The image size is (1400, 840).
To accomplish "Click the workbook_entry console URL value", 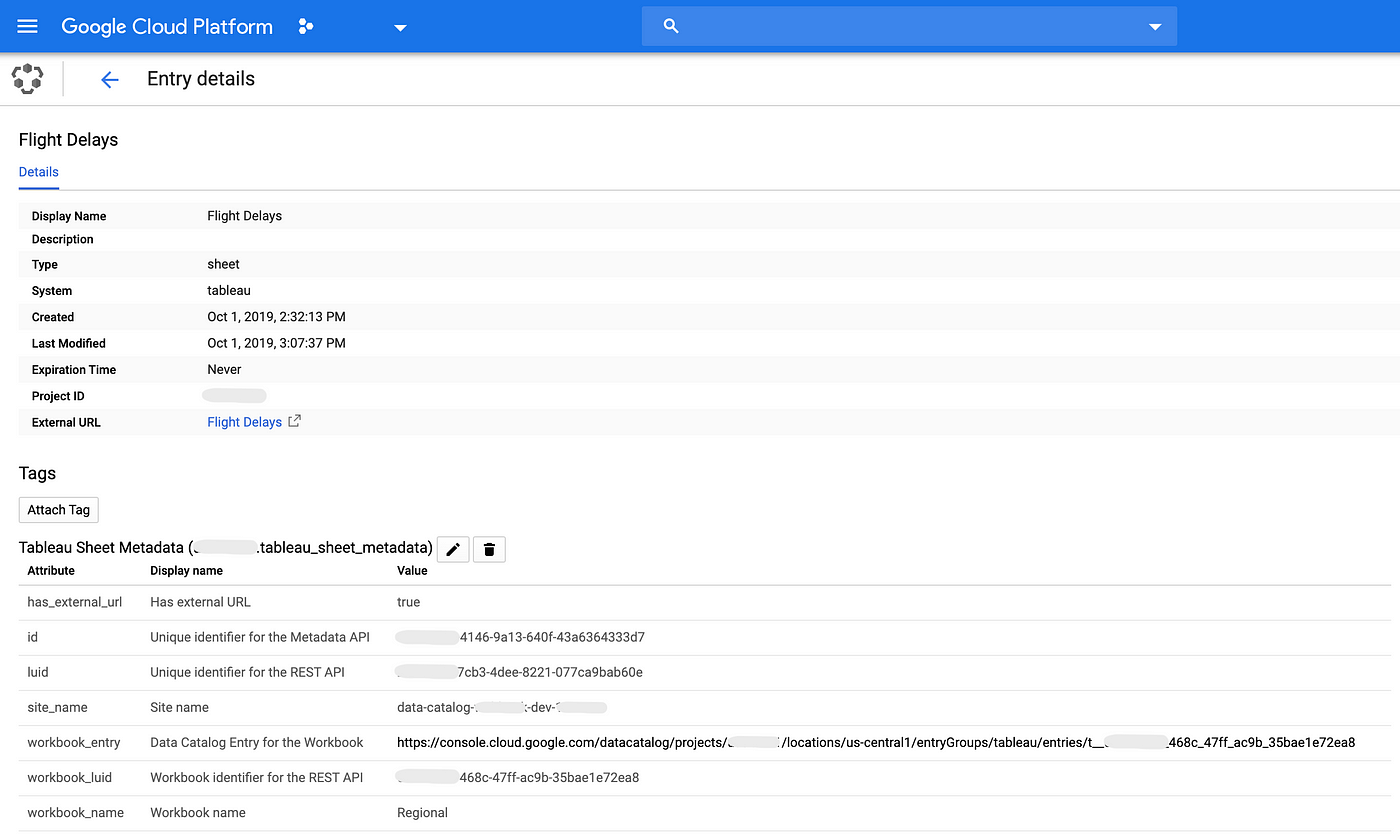I will pos(876,742).
